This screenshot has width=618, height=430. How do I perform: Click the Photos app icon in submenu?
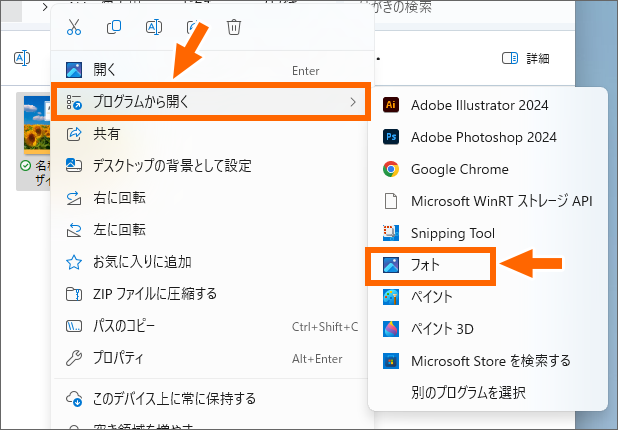[x=391, y=265]
